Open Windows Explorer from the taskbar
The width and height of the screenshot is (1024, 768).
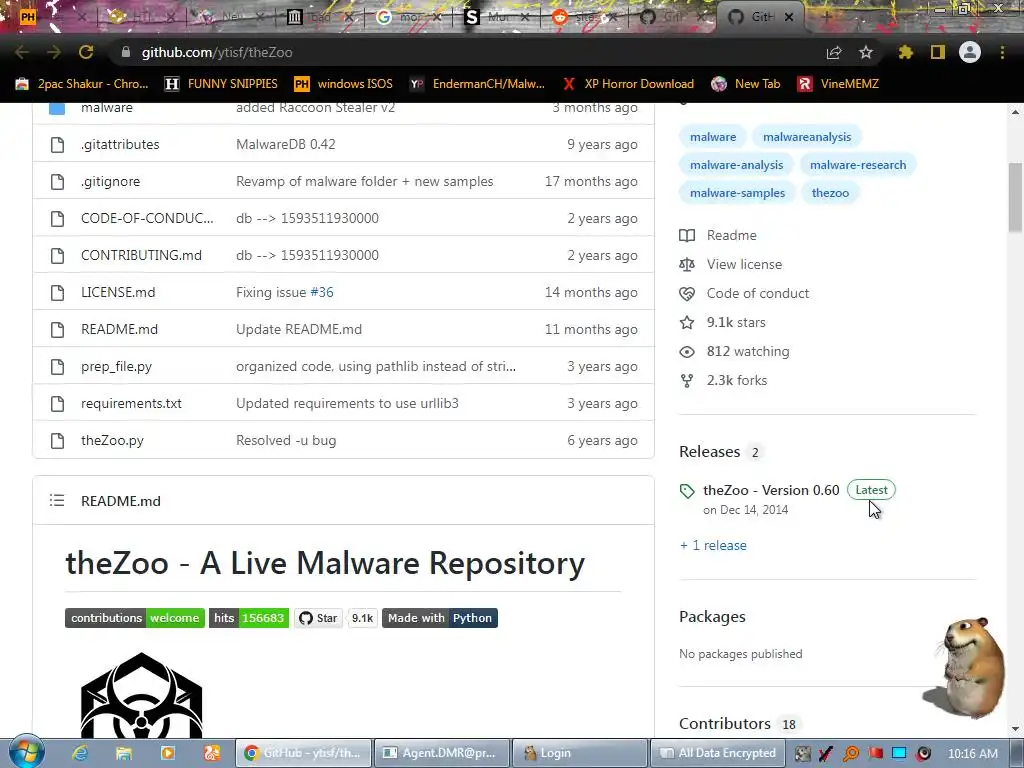[x=124, y=753]
